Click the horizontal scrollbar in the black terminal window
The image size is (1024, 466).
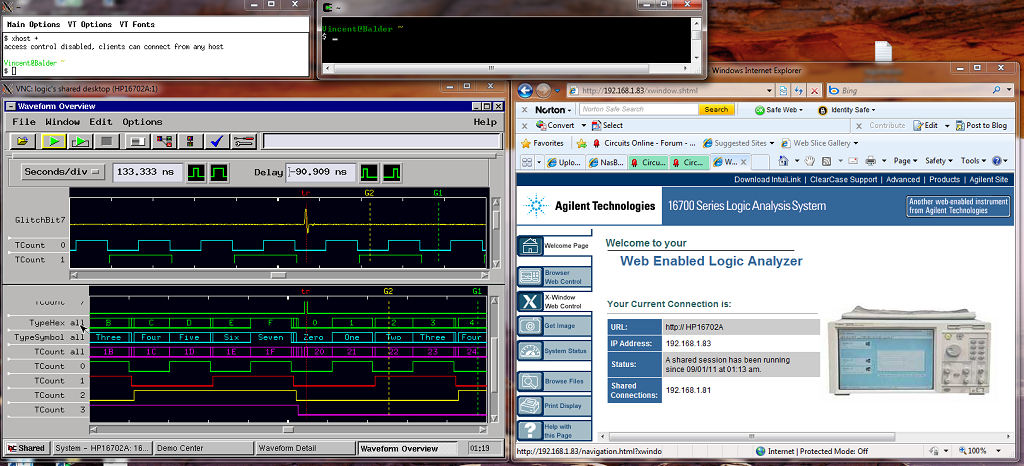click(x=507, y=68)
